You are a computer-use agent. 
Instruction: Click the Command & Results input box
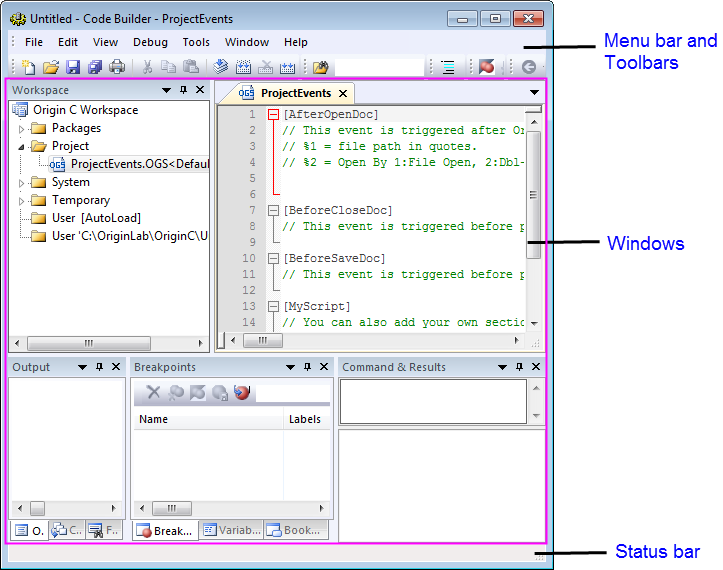click(433, 401)
